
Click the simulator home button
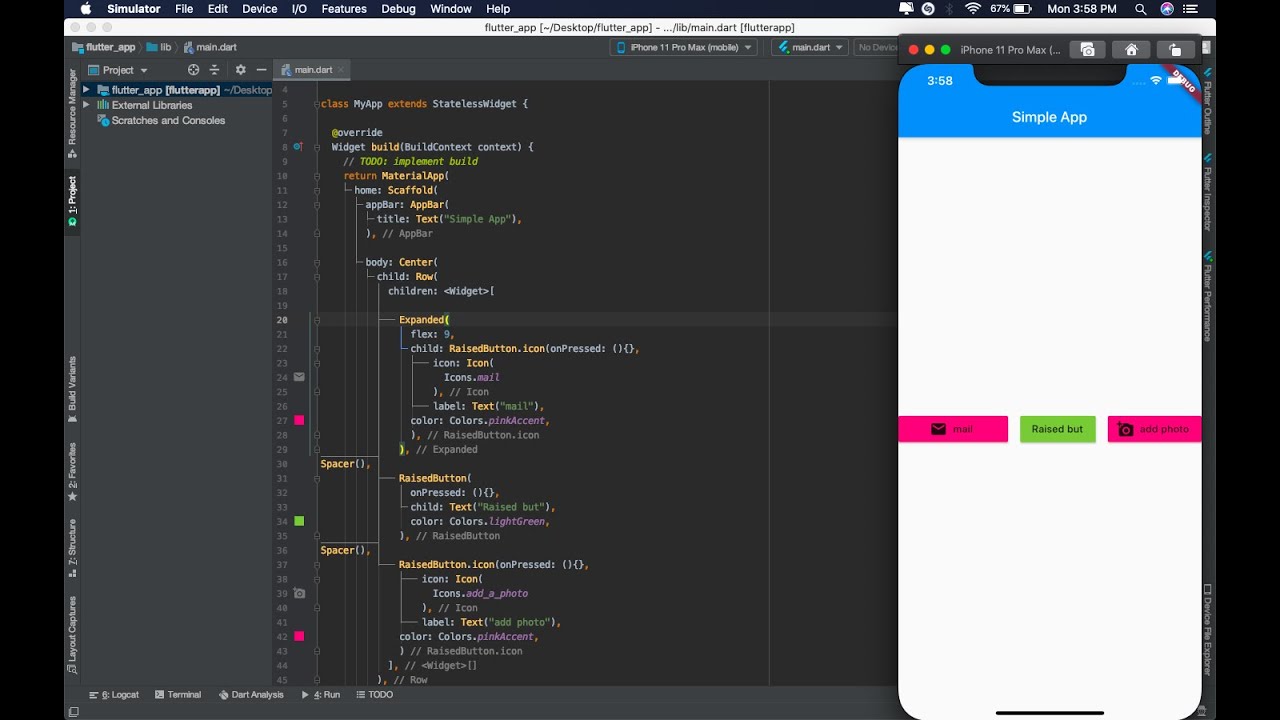click(x=1131, y=49)
